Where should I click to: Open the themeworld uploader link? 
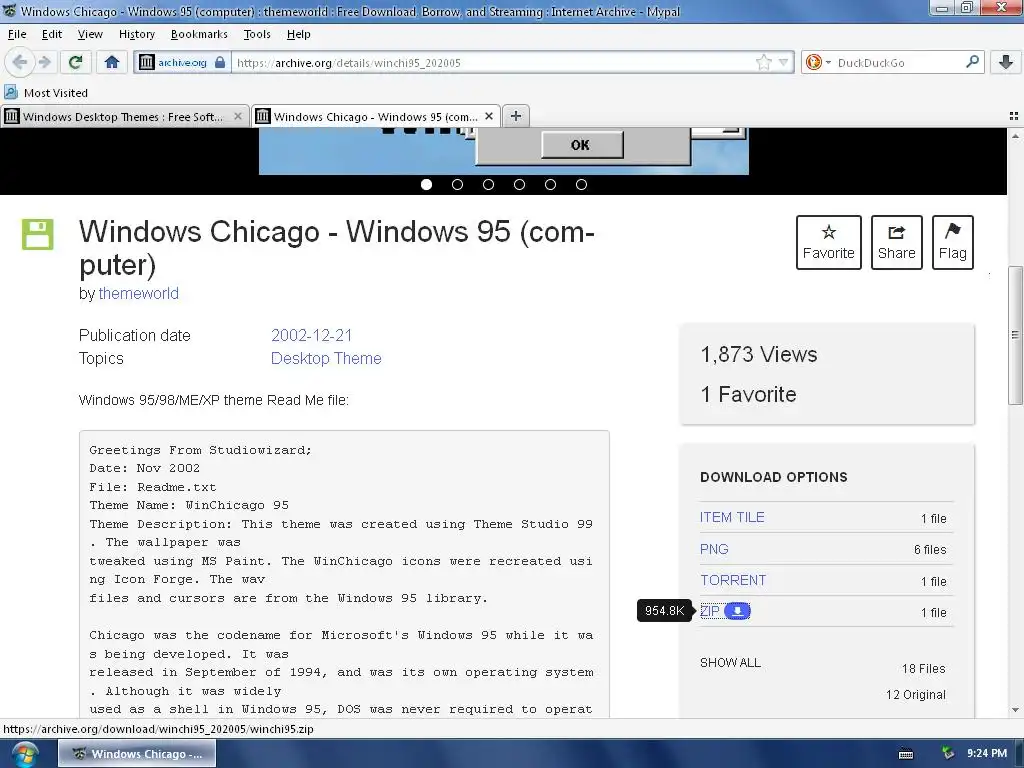click(x=138, y=293)
